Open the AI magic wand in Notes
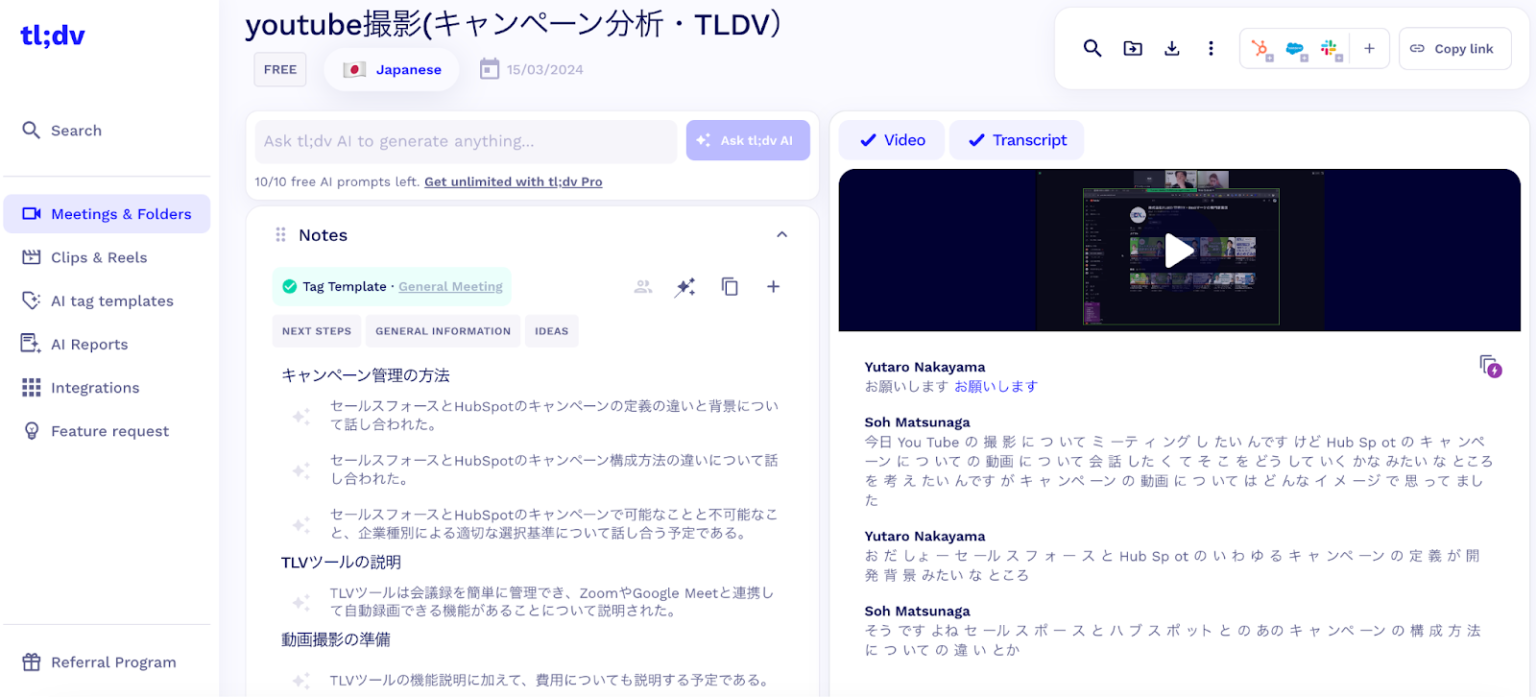 pos(685,286)
